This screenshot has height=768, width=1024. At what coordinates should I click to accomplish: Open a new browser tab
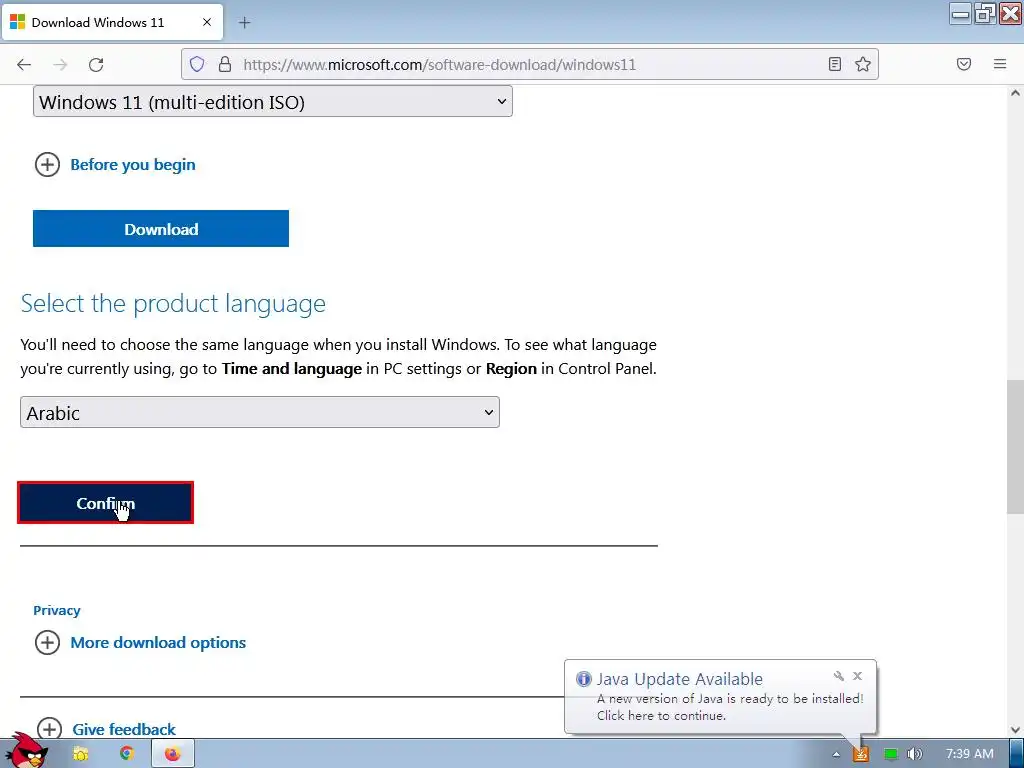[244, 23]
